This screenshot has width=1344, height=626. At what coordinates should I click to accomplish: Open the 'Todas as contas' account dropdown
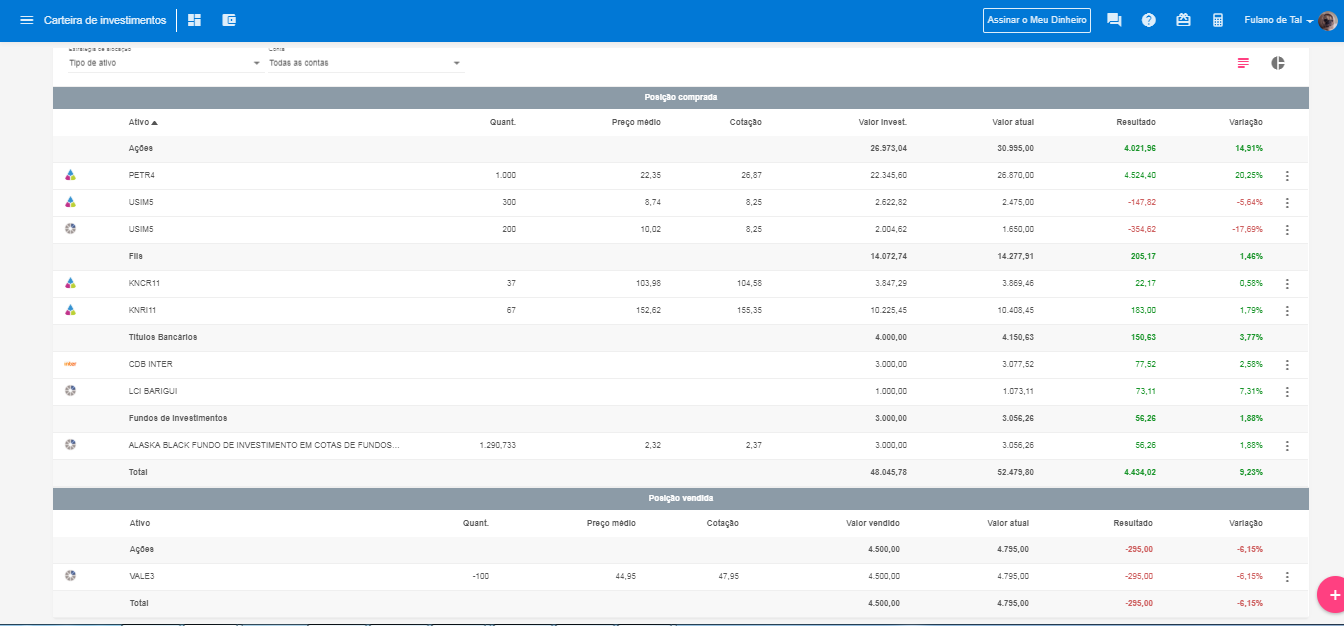pos(365,63)
